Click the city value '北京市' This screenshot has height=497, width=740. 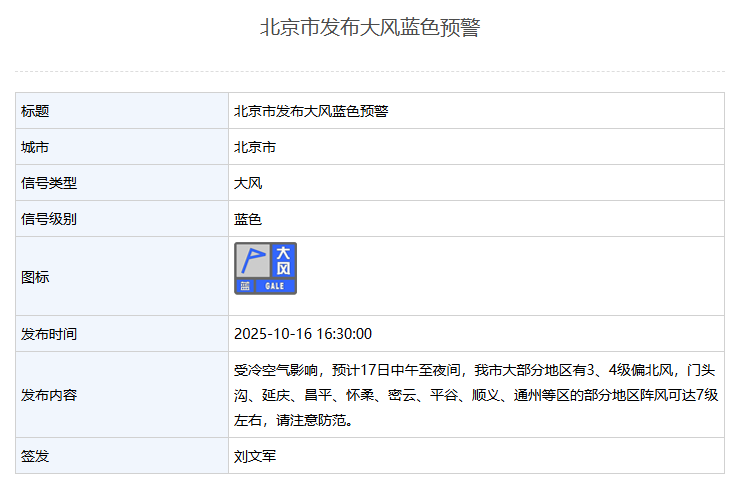255,147
